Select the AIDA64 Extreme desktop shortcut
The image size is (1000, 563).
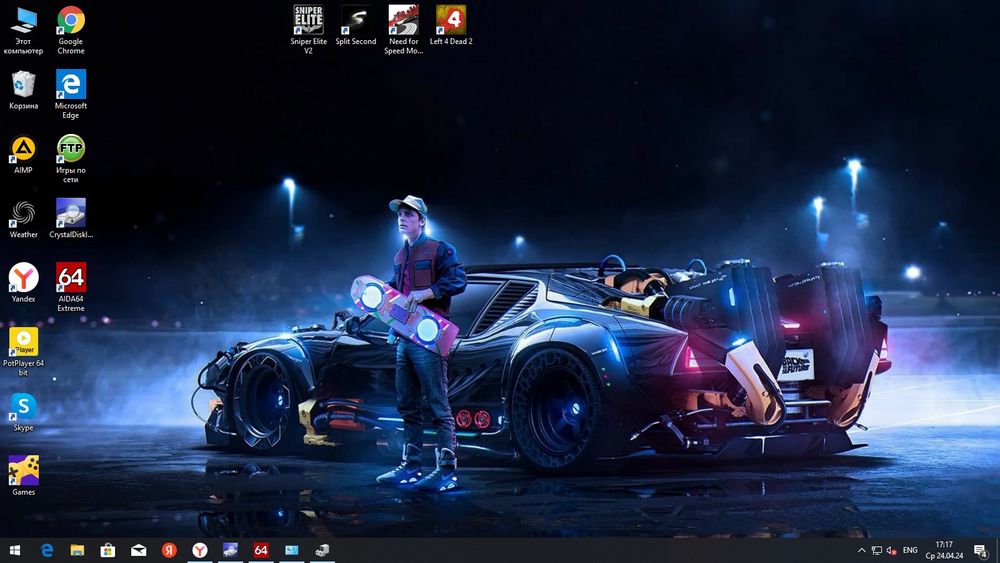pos(71,287)
